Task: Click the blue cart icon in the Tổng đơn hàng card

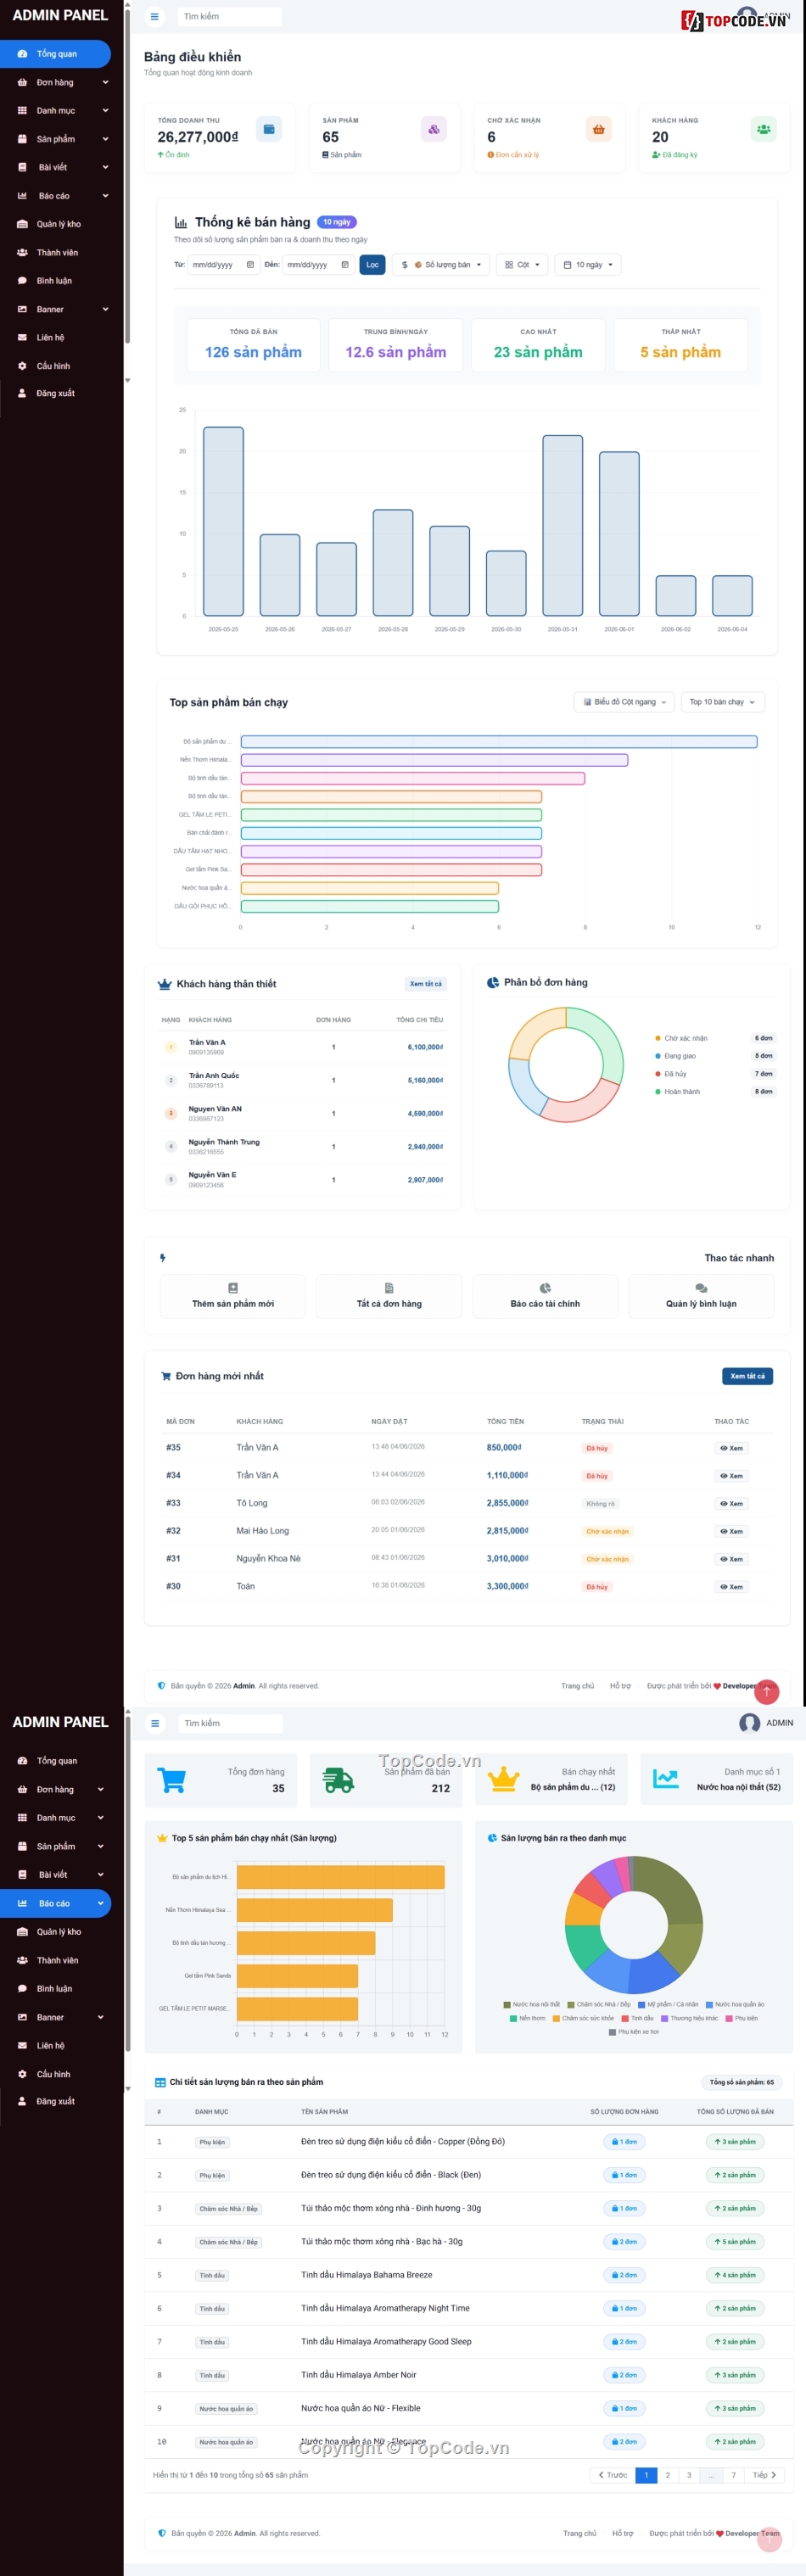Action: (x=172, y=1780)
